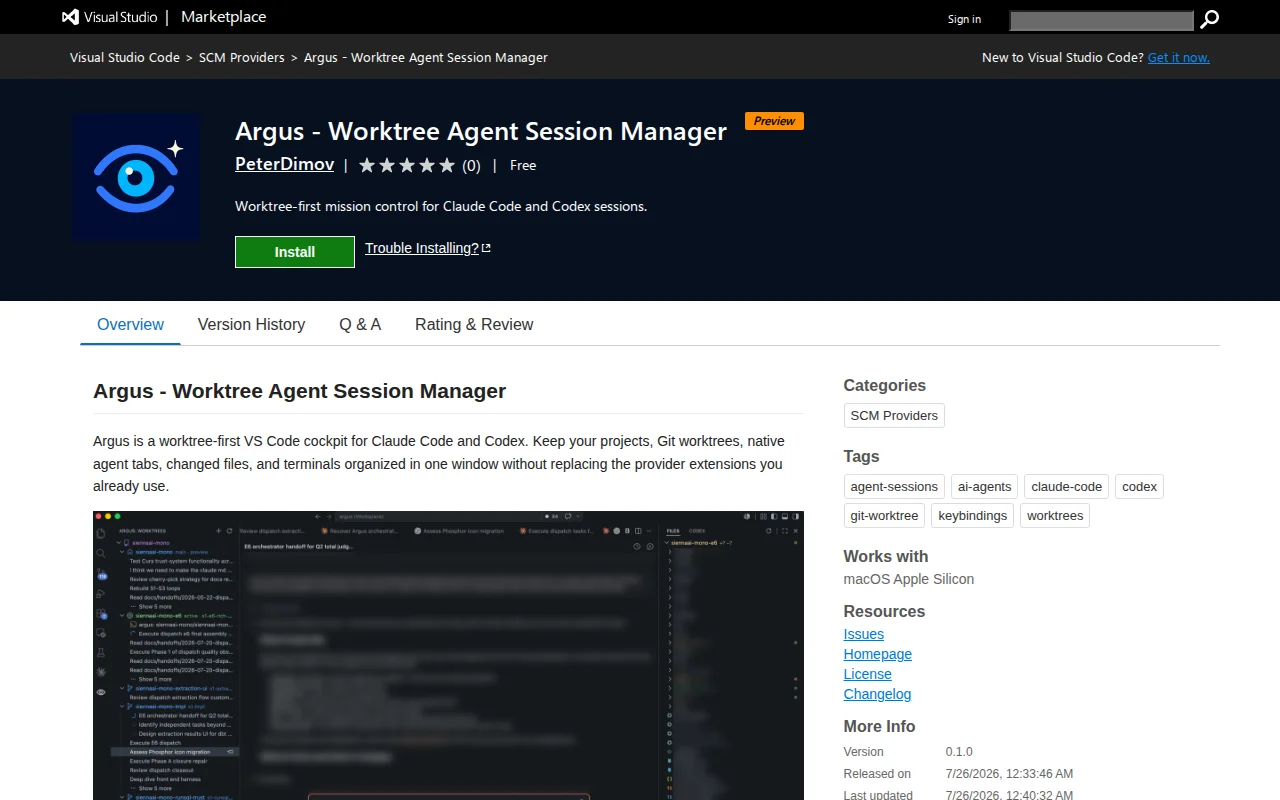Click the Released on date 7/26/2026, 12:33:46 AM

[1010, 774]
